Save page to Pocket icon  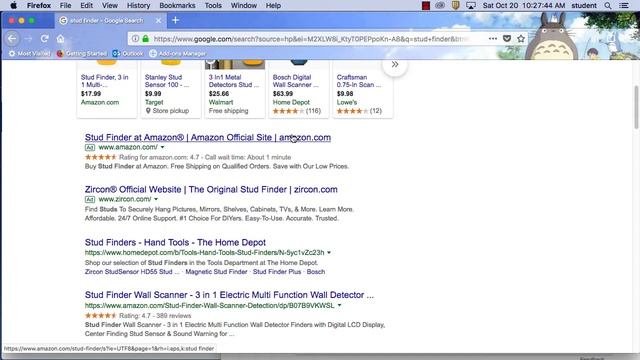tap(507, 39)
